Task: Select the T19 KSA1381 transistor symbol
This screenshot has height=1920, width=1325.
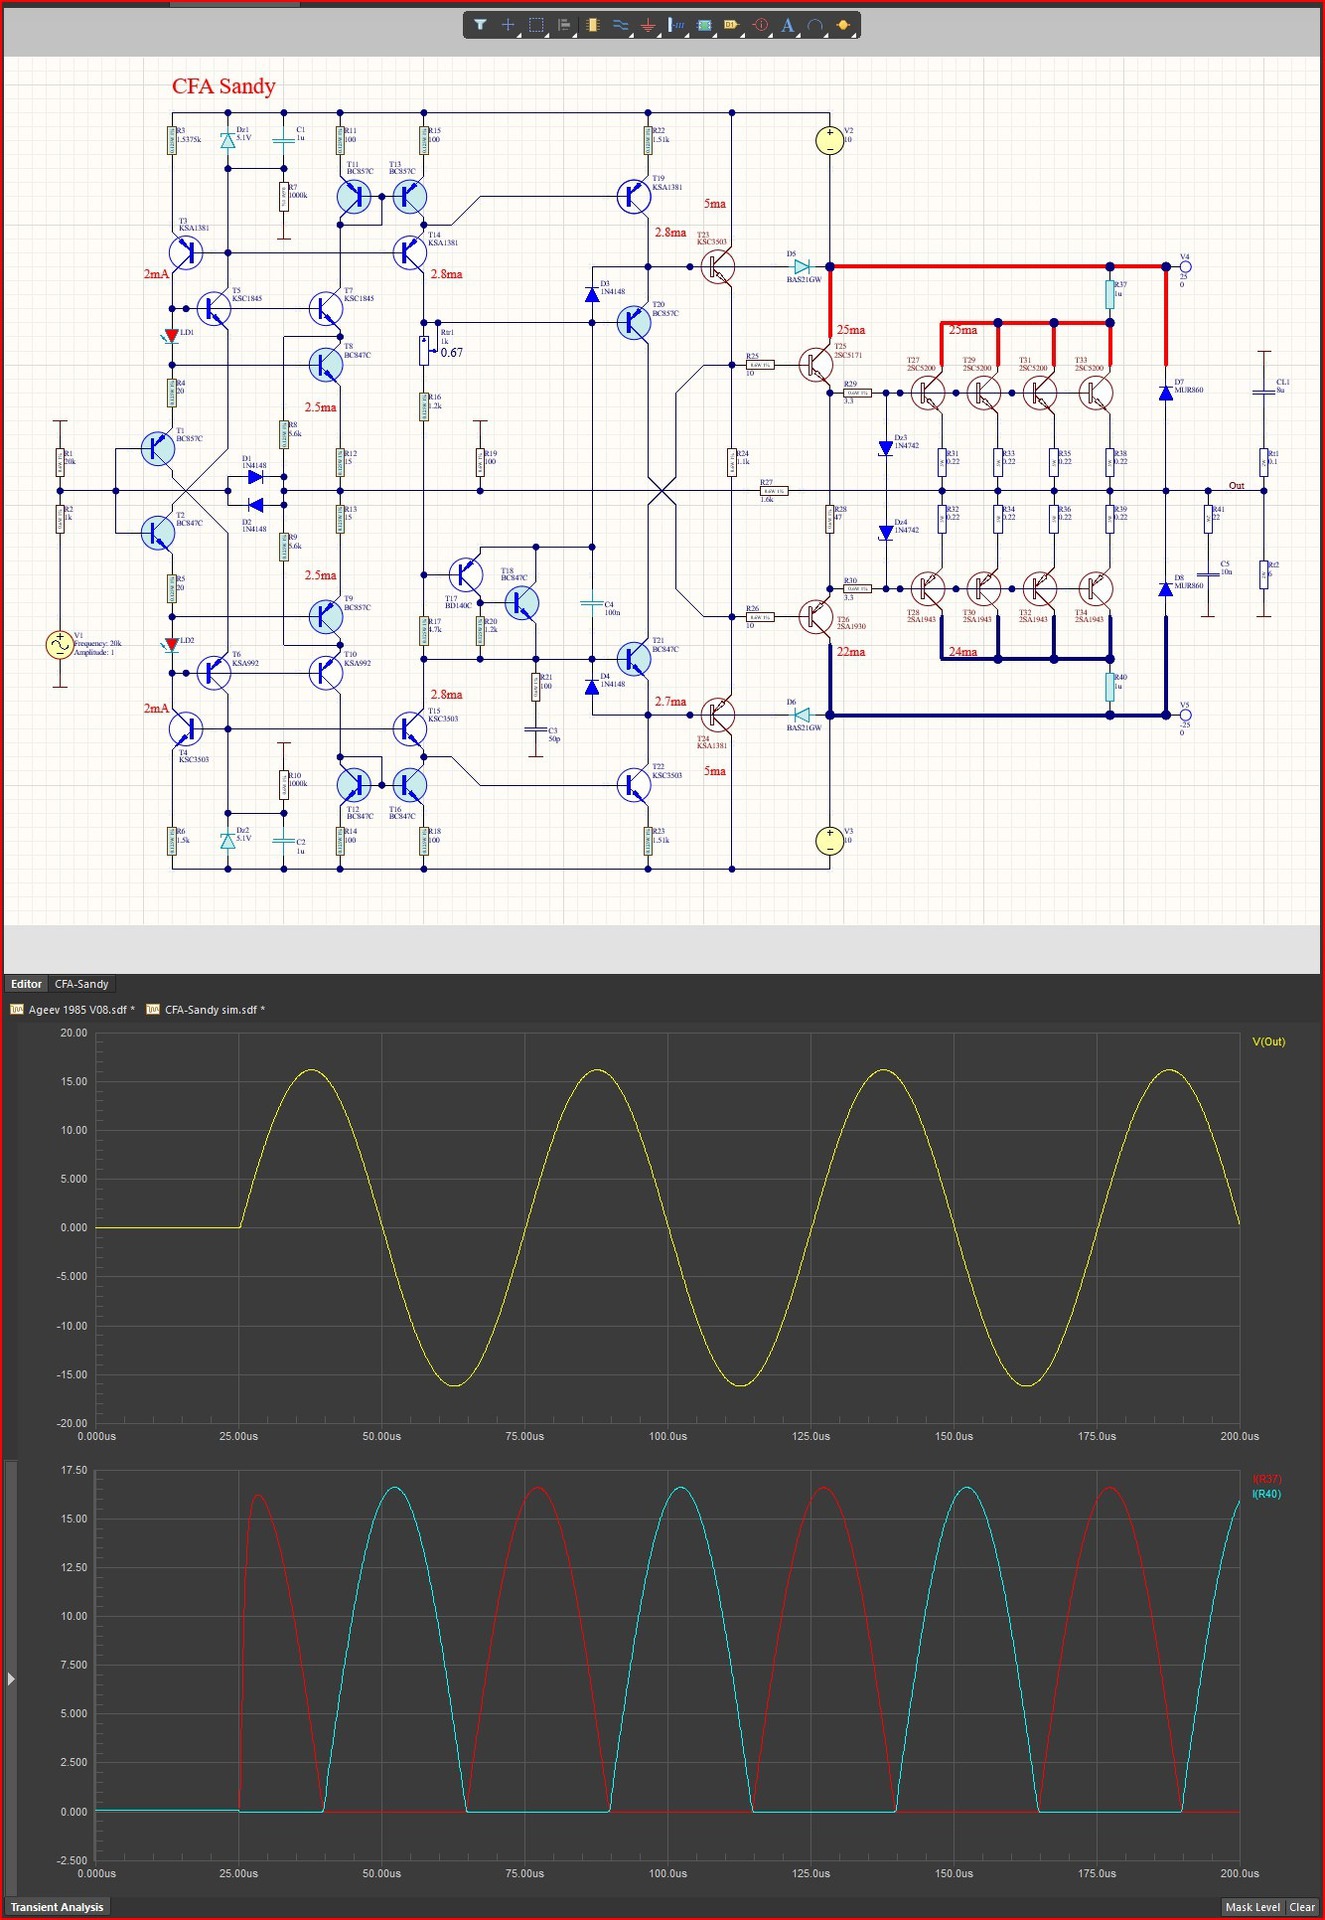Action: (x=634, y=197)
